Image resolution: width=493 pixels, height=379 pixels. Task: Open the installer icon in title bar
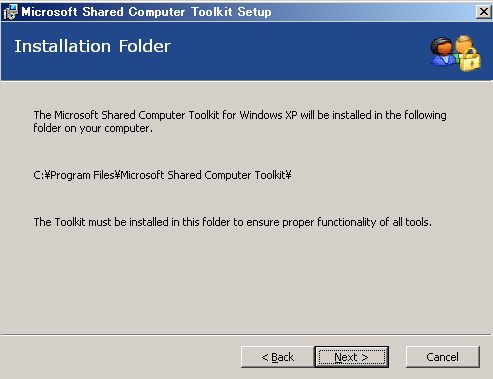[10, 12]
